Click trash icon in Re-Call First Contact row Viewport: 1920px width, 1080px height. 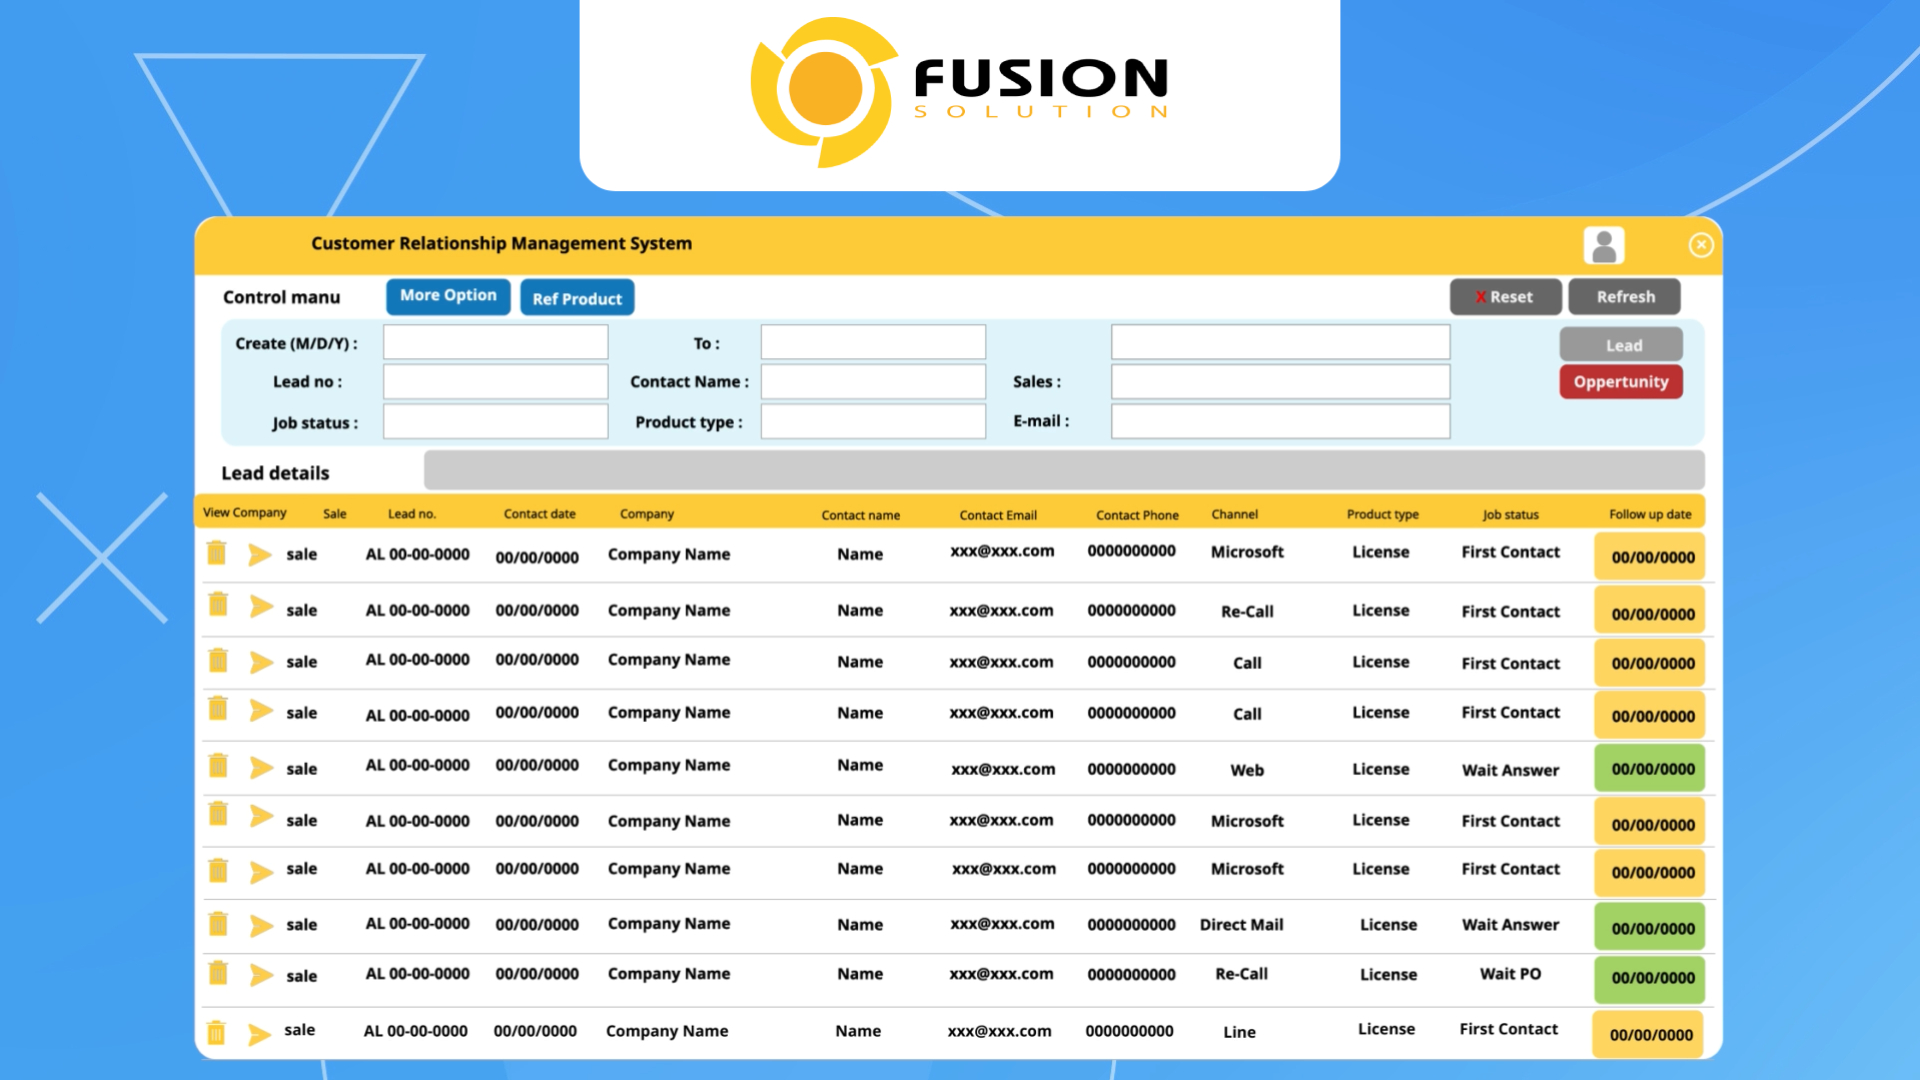click(x=218, y=604)
